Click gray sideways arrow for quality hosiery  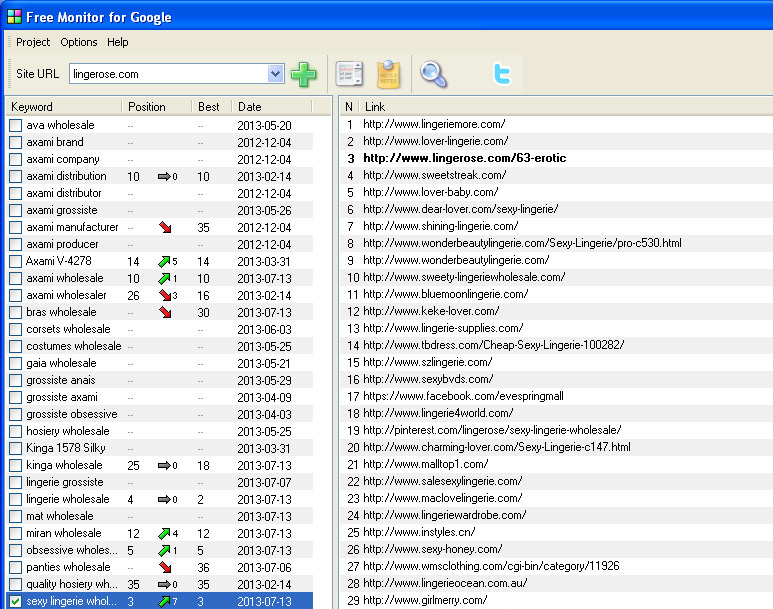[164, 584]
